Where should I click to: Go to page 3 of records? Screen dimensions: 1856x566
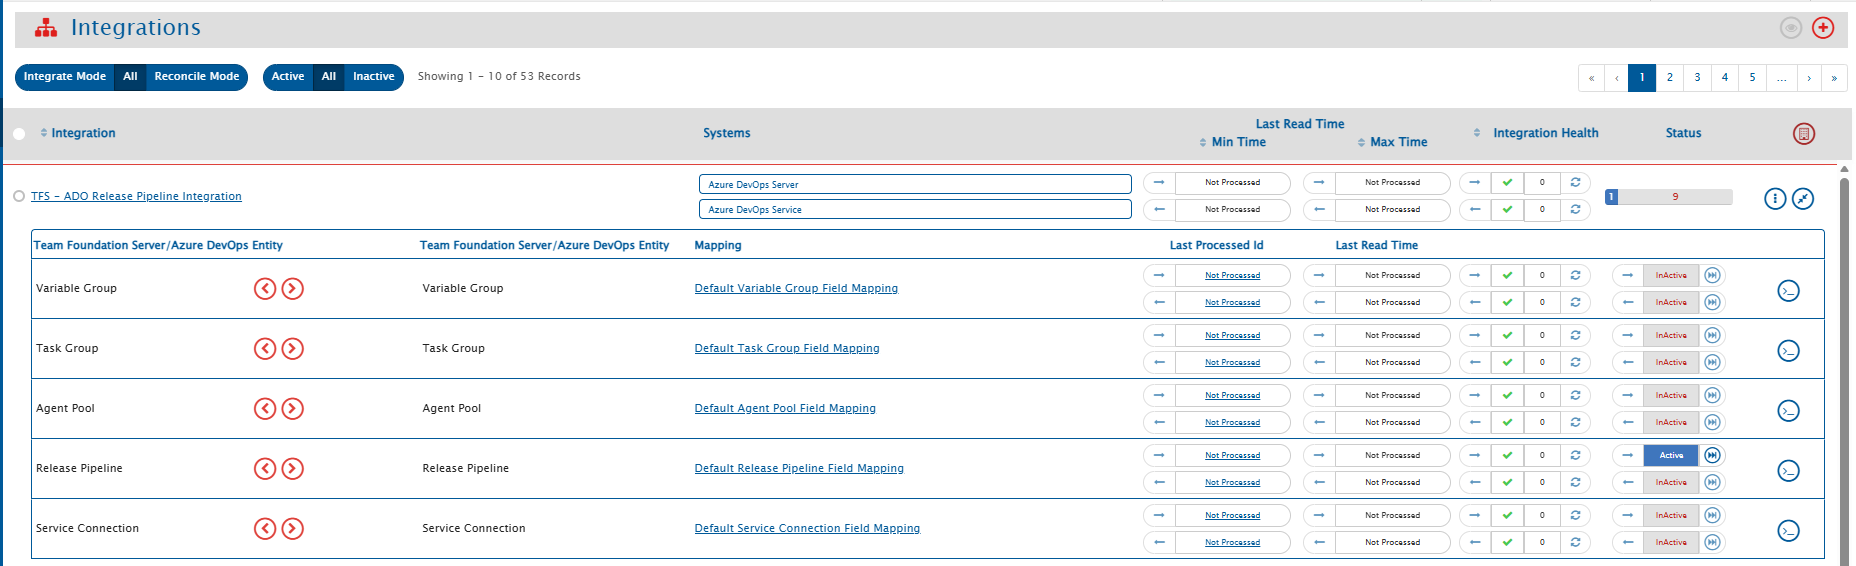pos(1697,78)
